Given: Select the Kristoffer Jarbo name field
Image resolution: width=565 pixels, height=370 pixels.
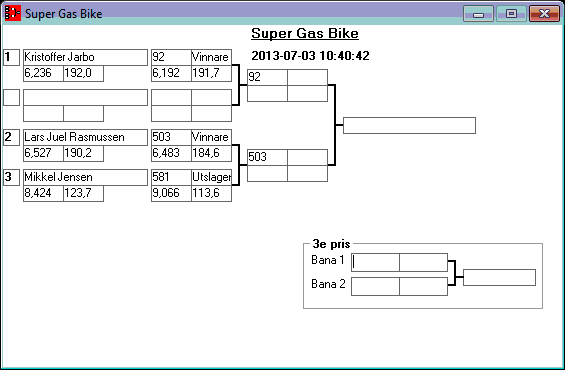Looking at the screenshot, I should click(85, 57).
